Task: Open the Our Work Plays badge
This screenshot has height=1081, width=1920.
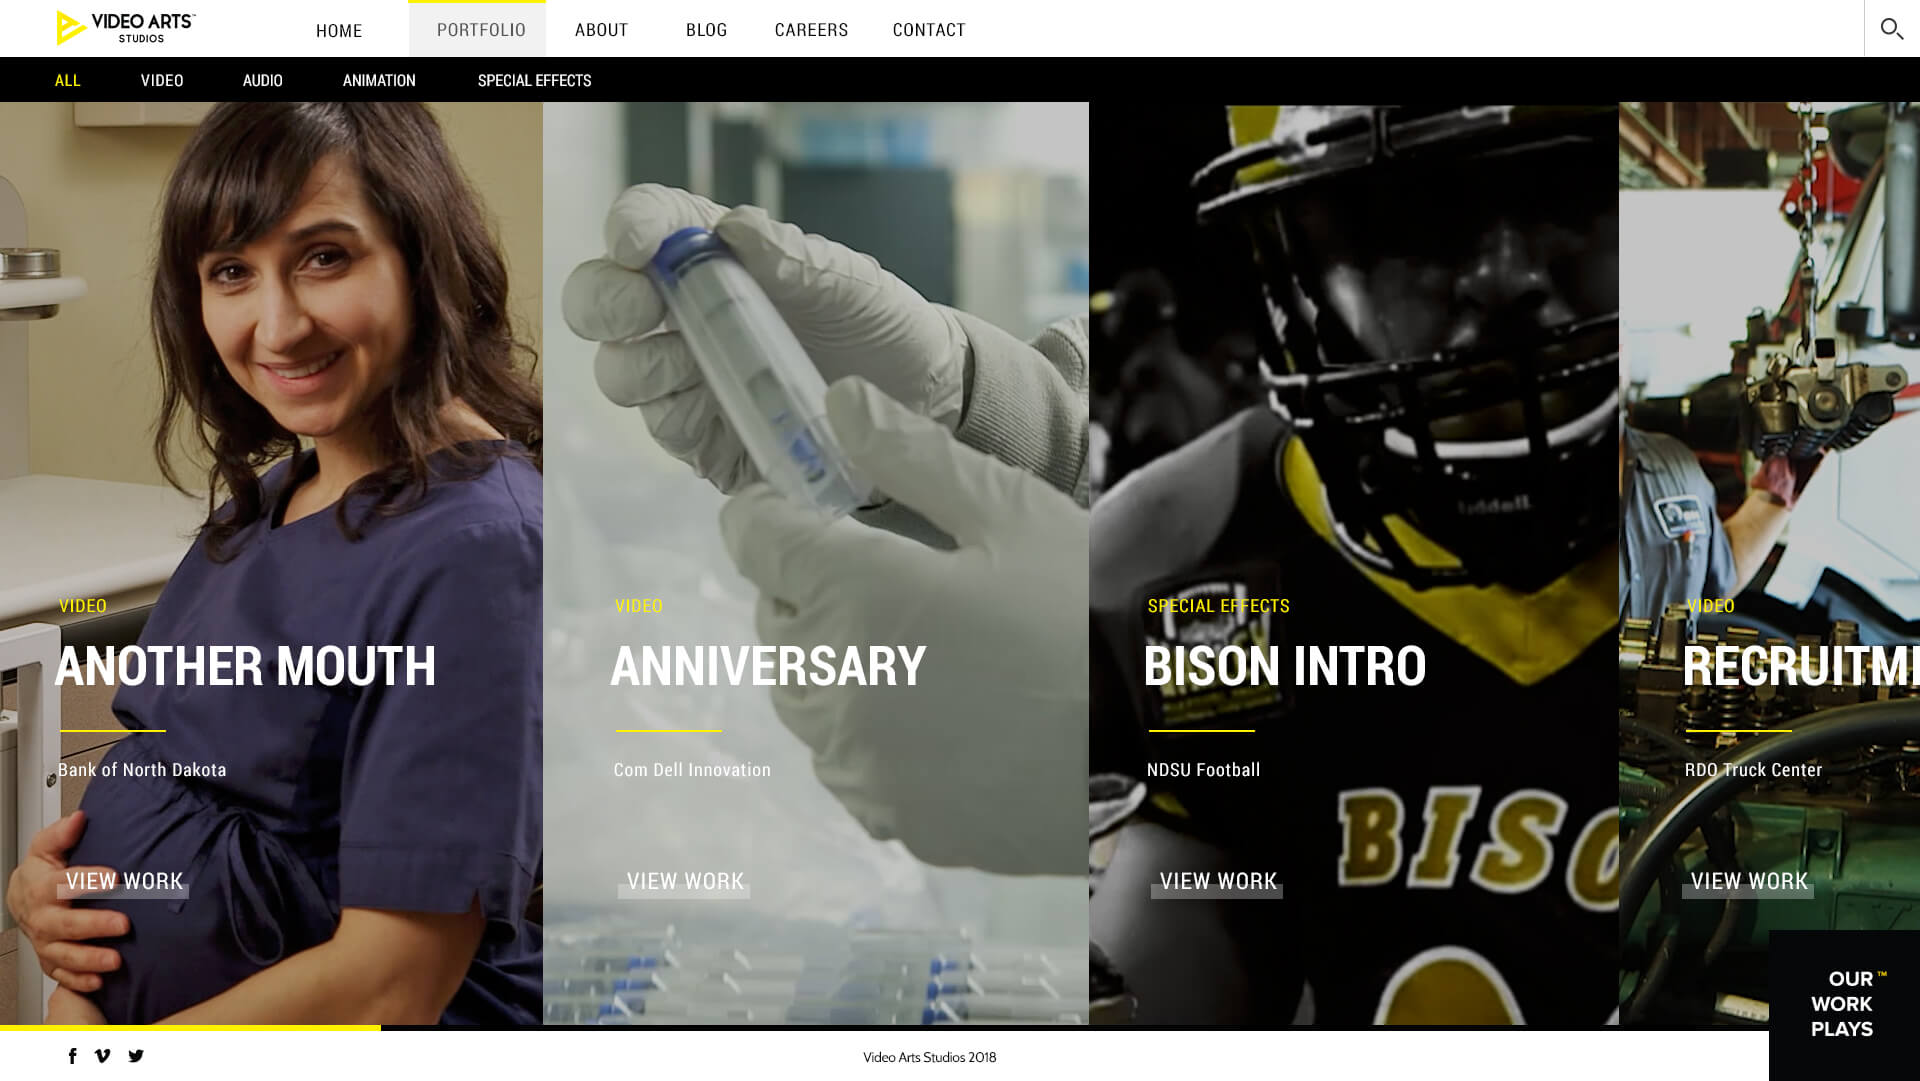Action: pos(1843,1004)
